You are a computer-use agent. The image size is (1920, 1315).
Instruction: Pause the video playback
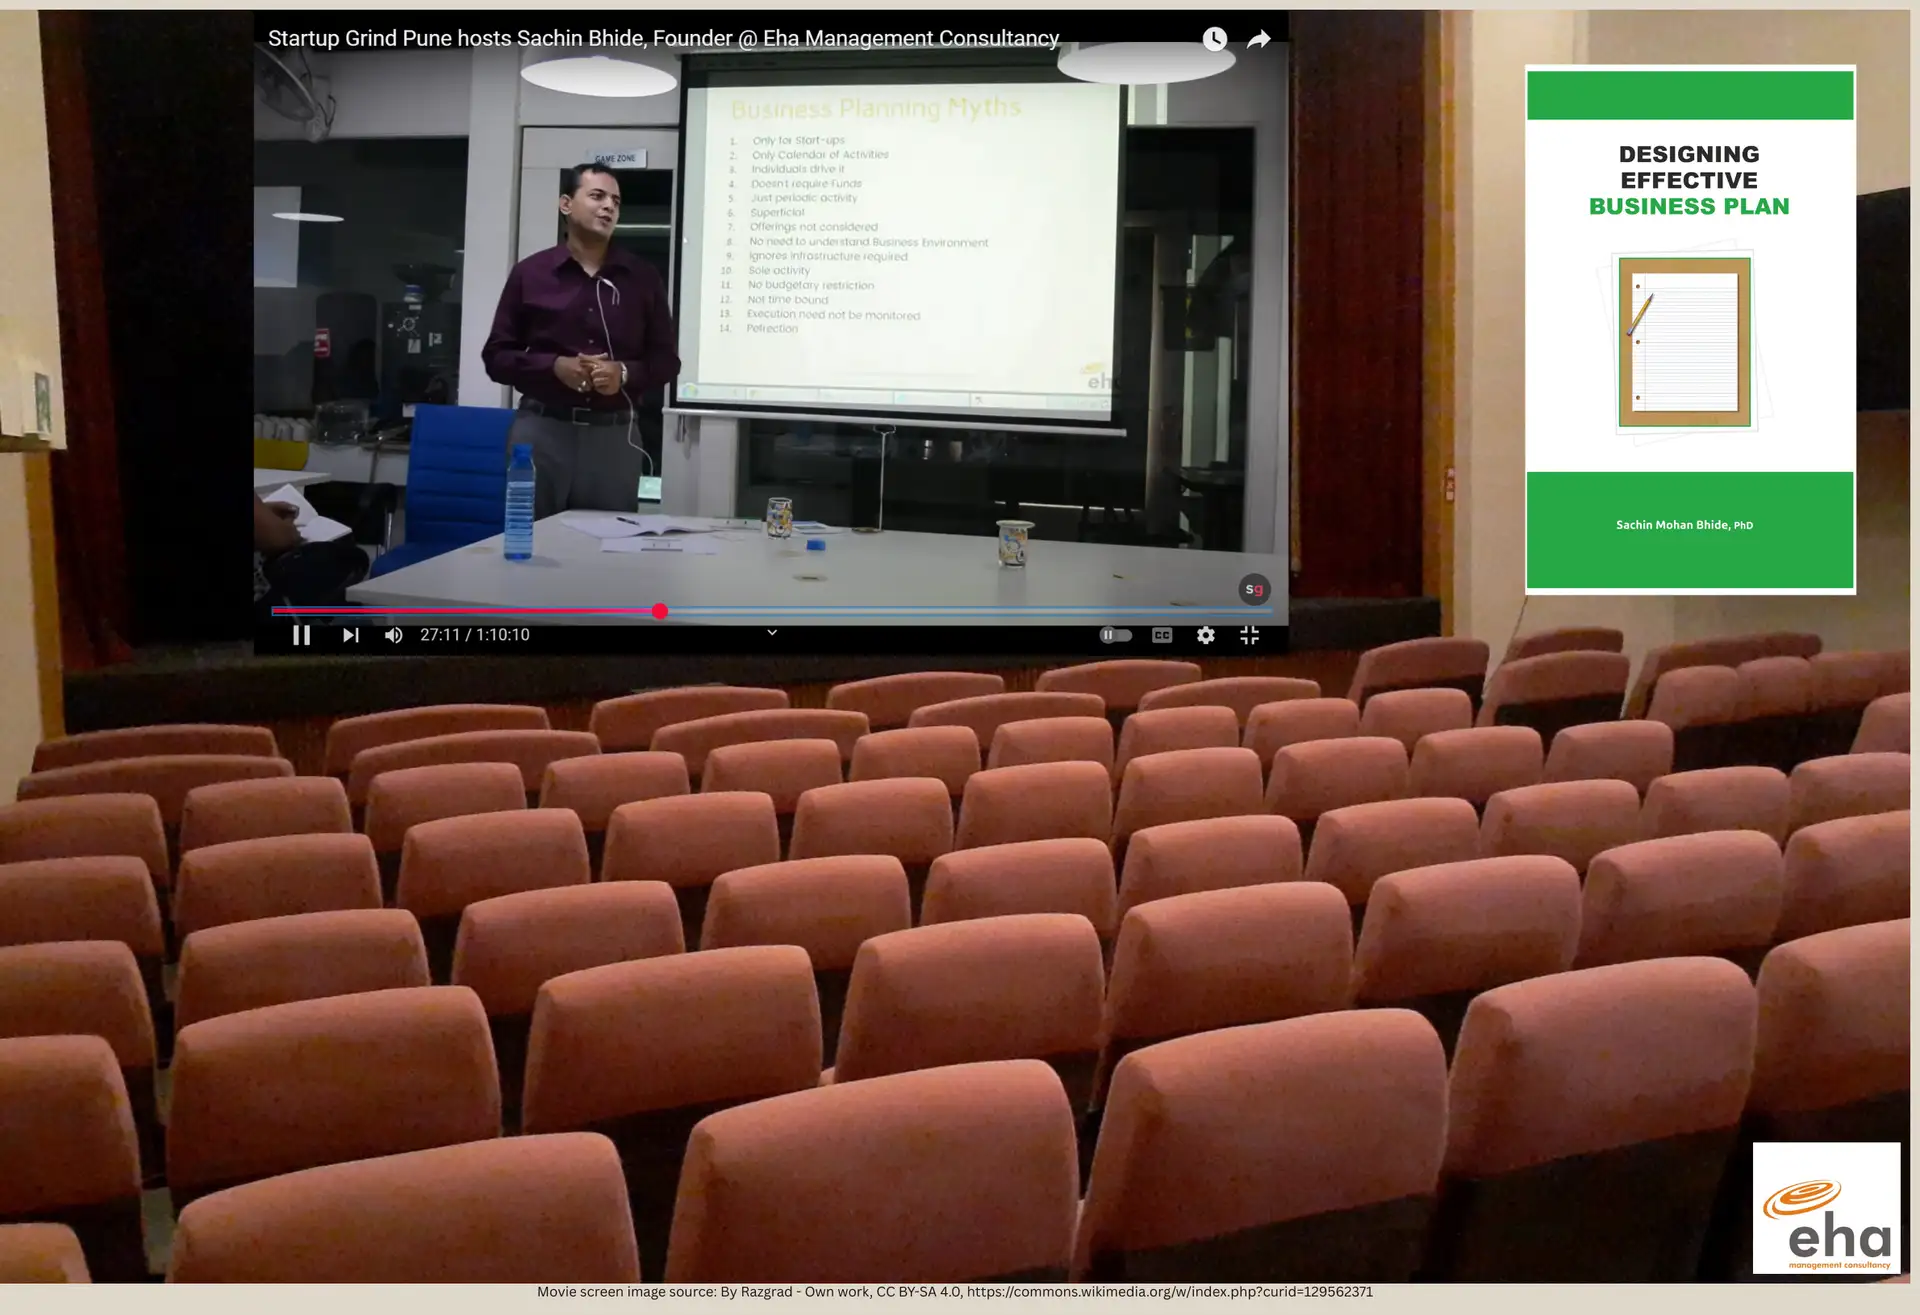pos(301,635)
